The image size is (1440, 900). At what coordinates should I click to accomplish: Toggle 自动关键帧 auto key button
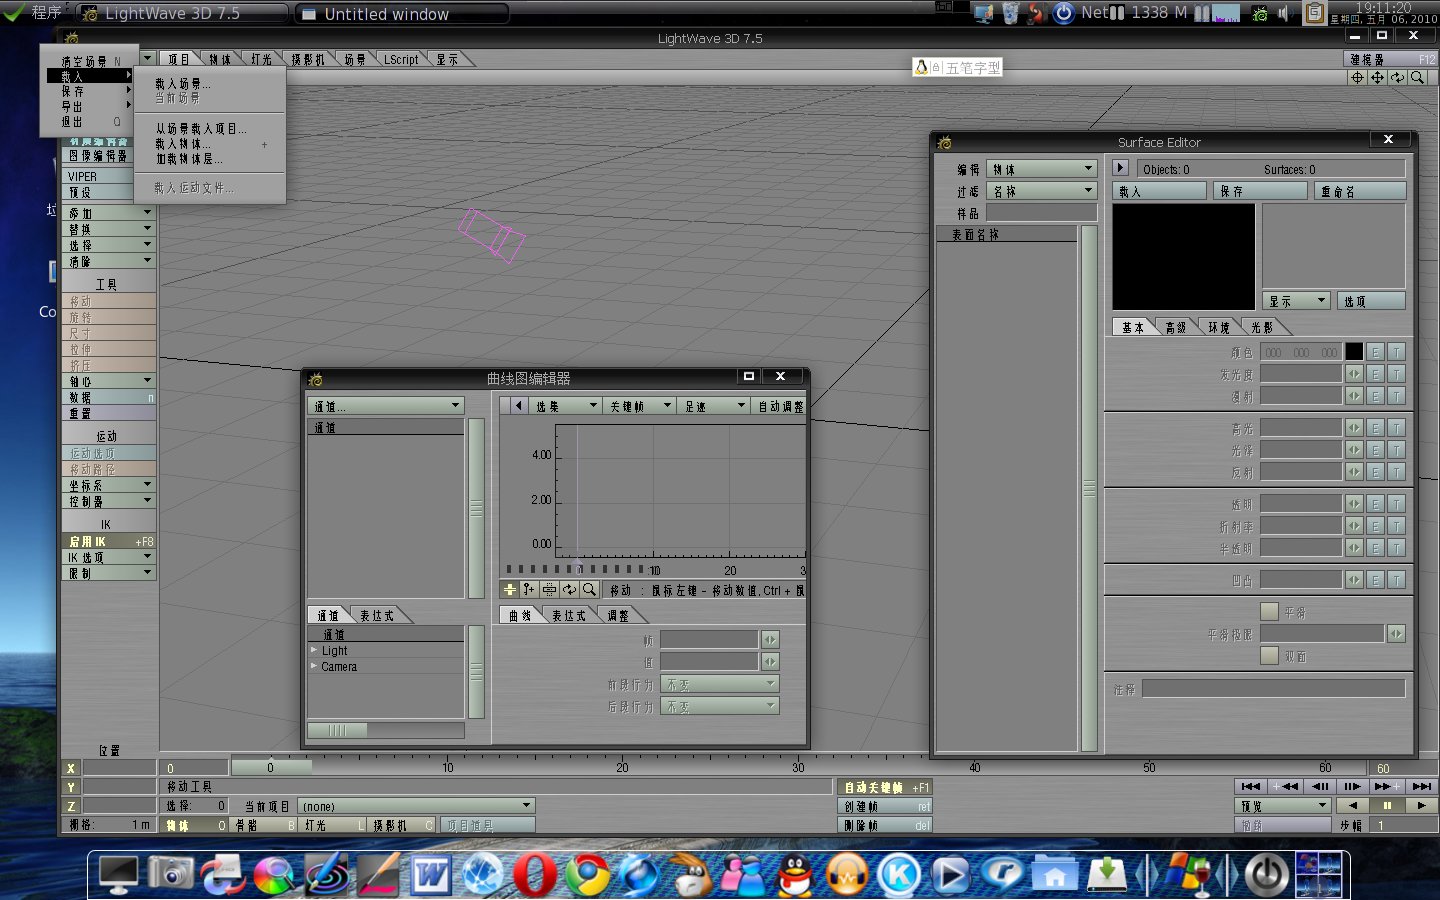(886, 787)
